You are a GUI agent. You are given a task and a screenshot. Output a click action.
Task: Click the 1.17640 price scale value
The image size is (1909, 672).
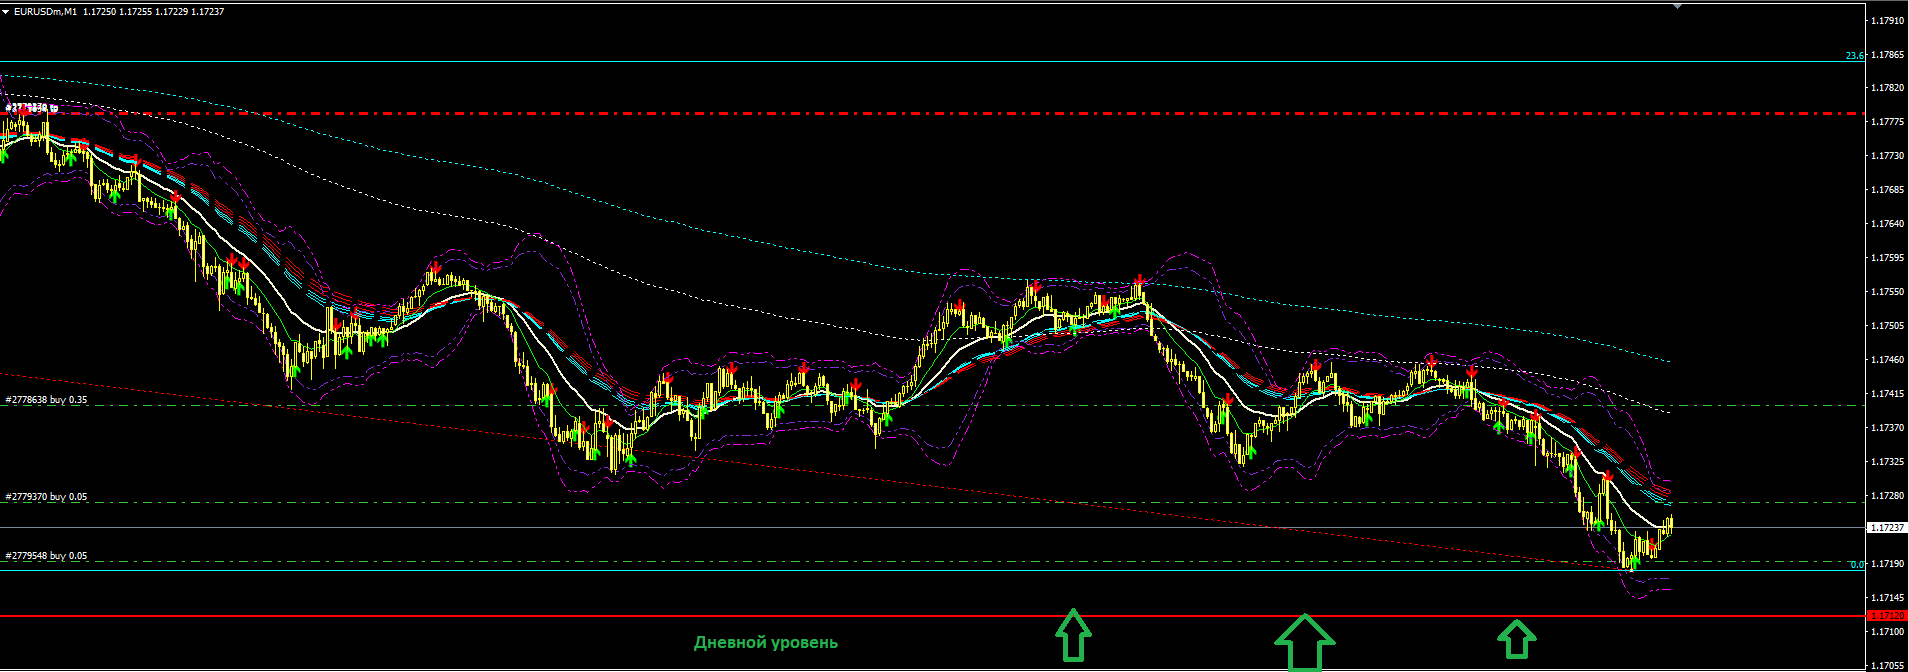click(x=1887, y=224)
